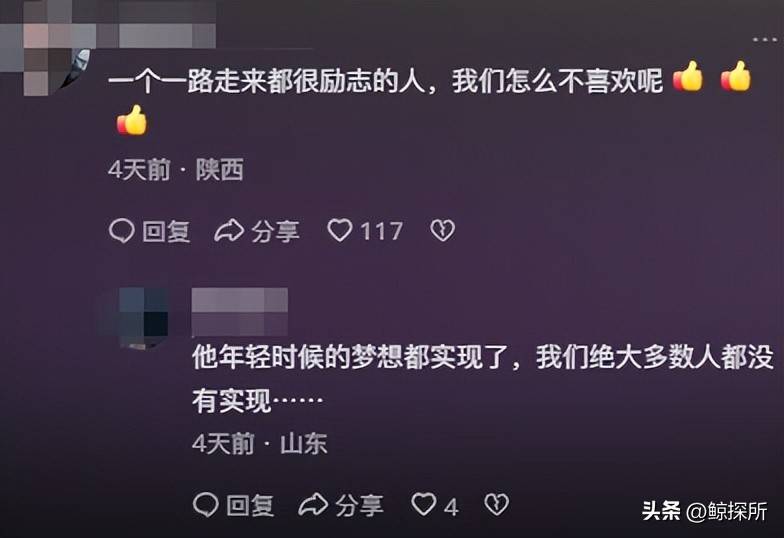Image resolution: width=784 pixels, height=538 pixels.
Task: Open the three-dot more options menu
Action: [766, 39]
